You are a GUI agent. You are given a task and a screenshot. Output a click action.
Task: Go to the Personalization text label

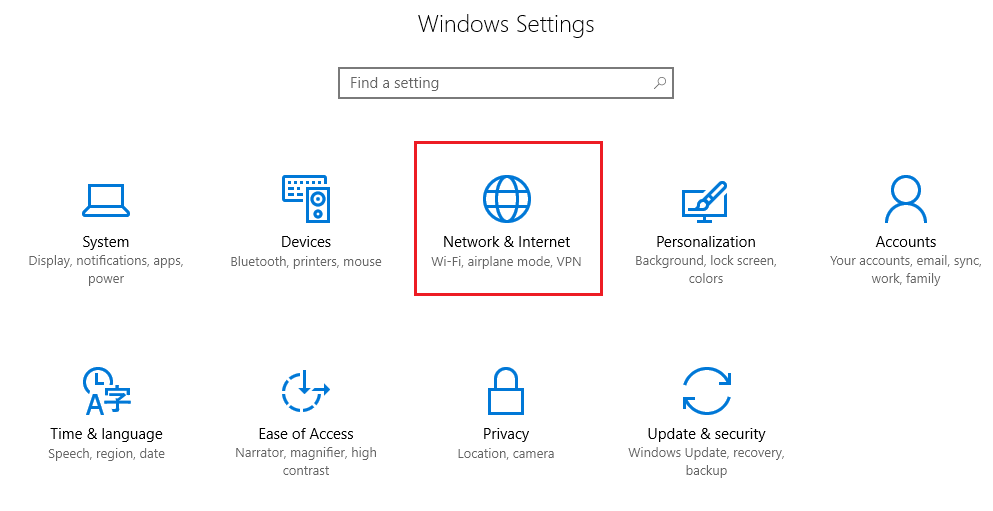pyautogui.click(x=706, y=242)
